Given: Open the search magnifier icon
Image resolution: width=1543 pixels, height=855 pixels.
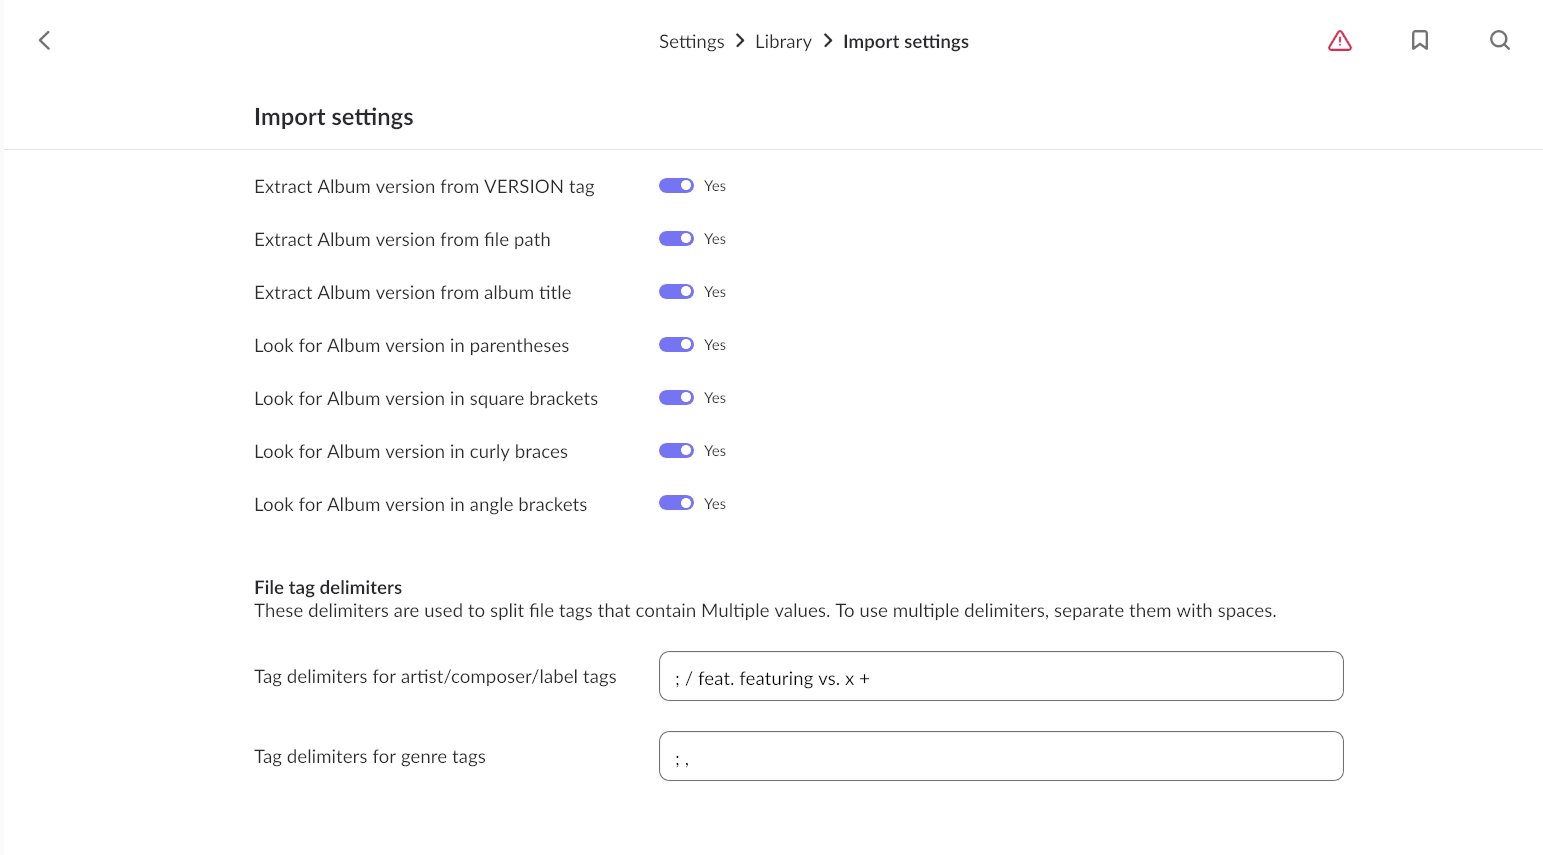Looking at the screenshot, I should tap(1500, 40).
